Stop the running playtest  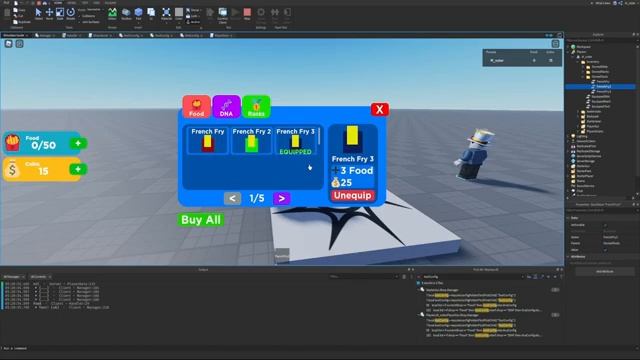pos(247,13)
